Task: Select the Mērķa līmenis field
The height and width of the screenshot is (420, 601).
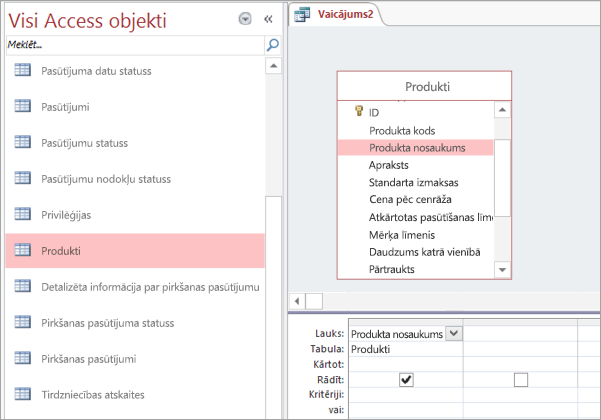Action: [402, 235]
